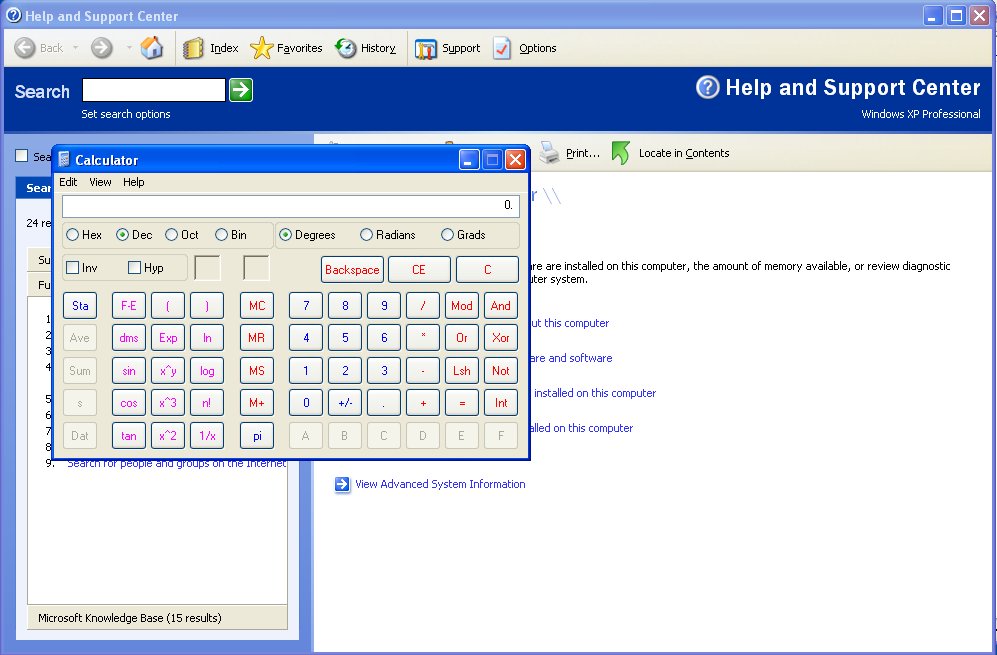Viewport: 997px width, 655px height.
Task: Click the dms button
Action: [129, 338]
